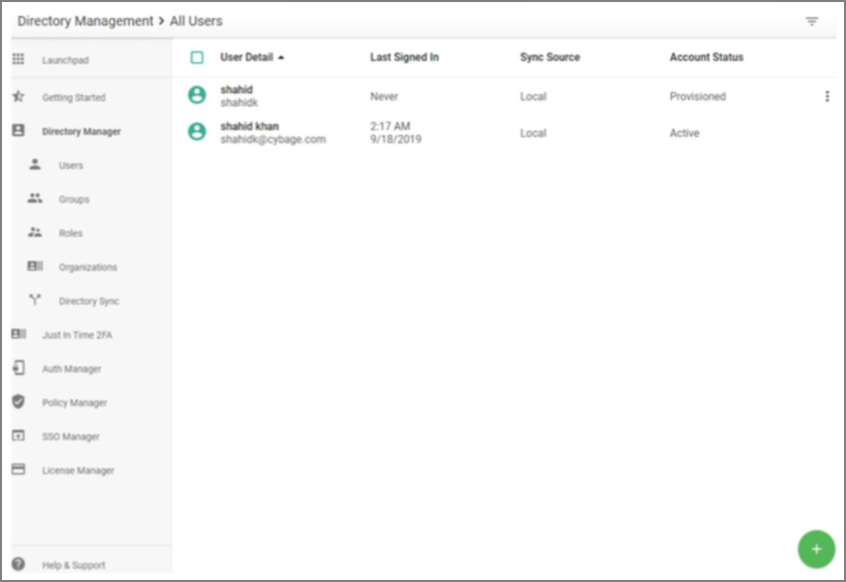The image size is (846, 582).
Task: Go to Groups under Directory Manager
Action: pos(74,200)
